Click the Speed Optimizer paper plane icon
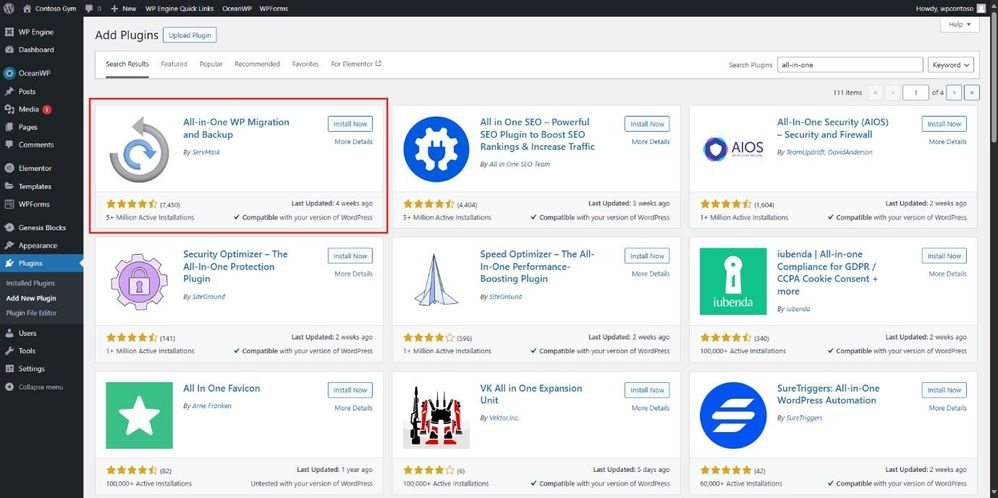Viewport: 998px width, 498px height. 436,281
